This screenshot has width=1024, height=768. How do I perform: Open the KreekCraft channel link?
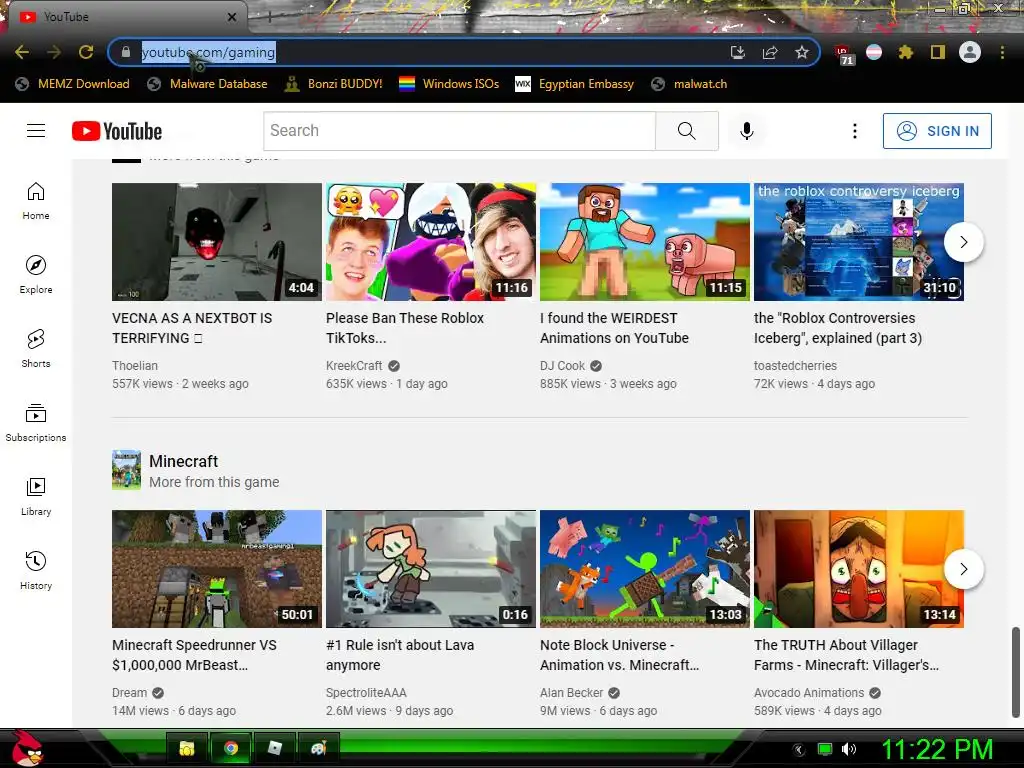point(354,366)
